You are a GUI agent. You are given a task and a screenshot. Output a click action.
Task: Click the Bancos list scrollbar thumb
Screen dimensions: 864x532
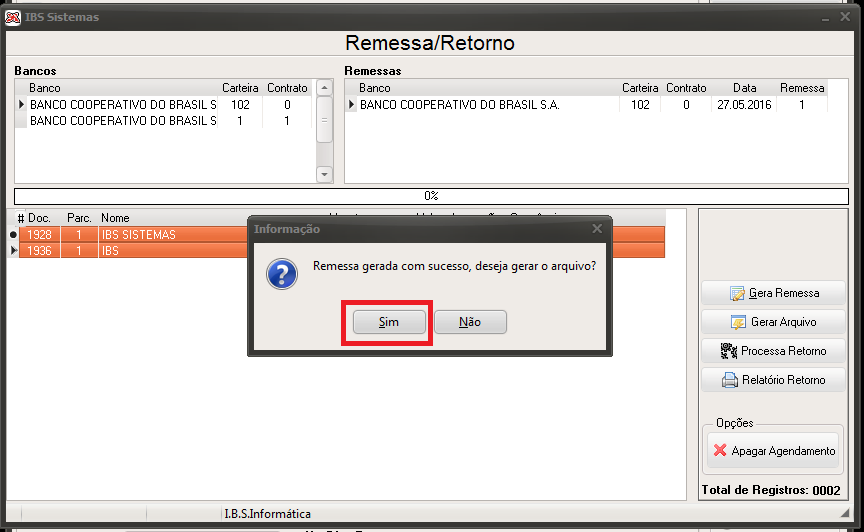point(325,120)
